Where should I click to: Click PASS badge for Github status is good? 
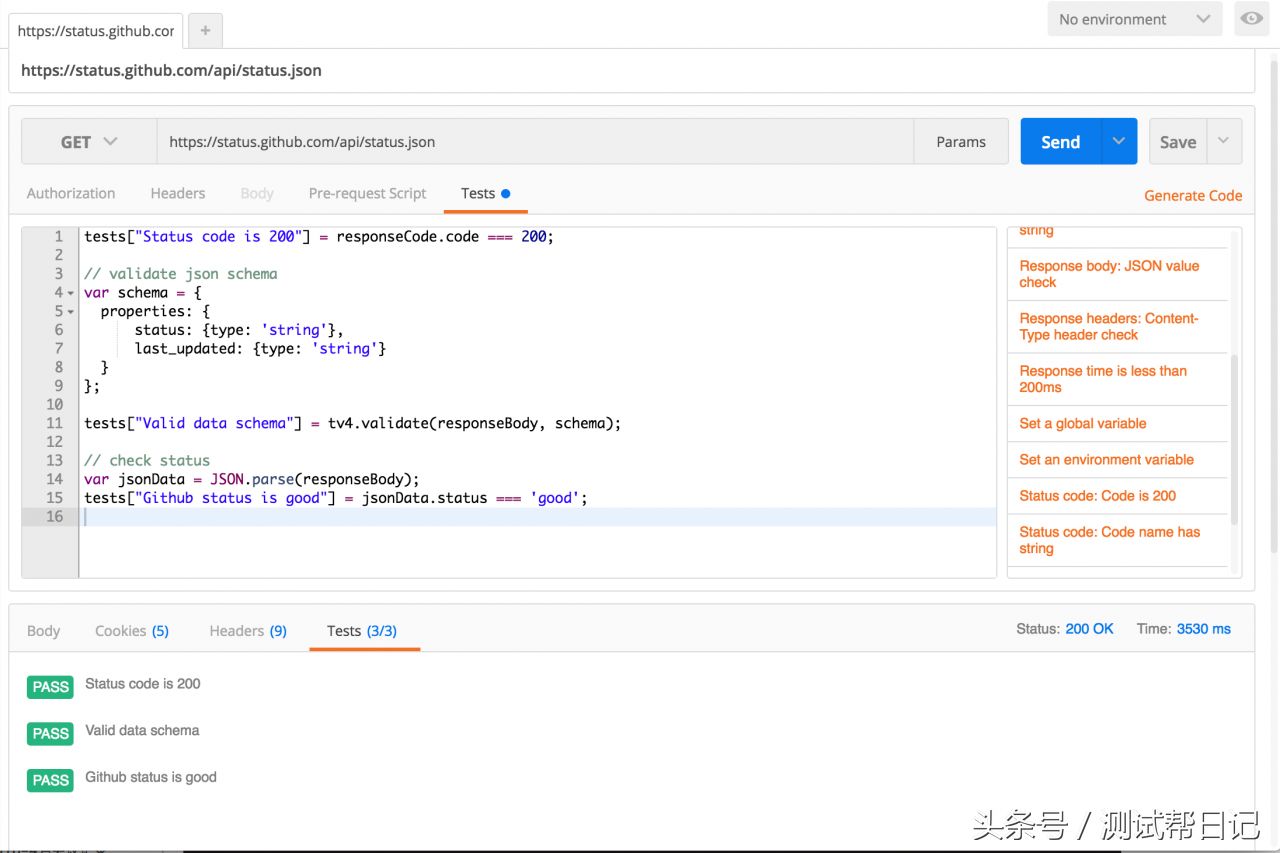pos(50,780)
